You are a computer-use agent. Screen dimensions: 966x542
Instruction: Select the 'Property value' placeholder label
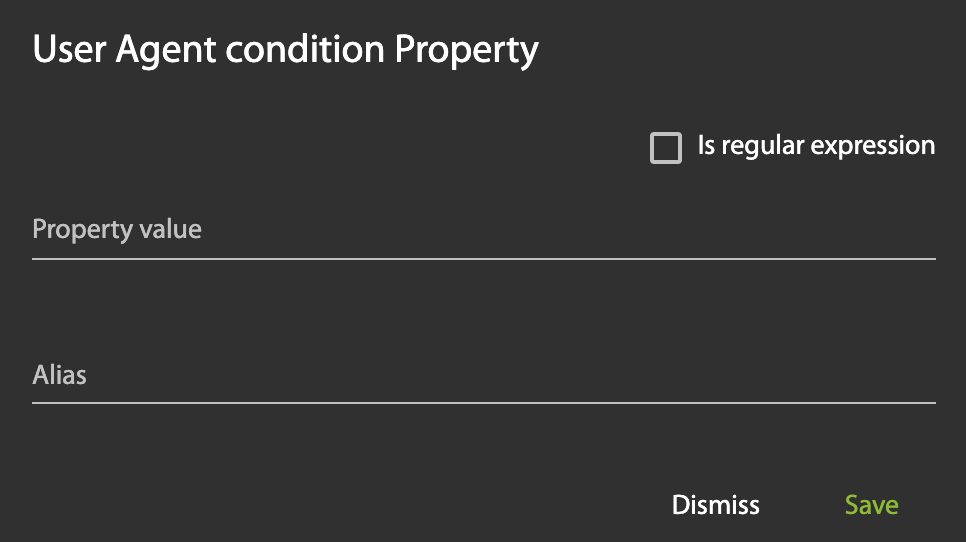point(117,230)
